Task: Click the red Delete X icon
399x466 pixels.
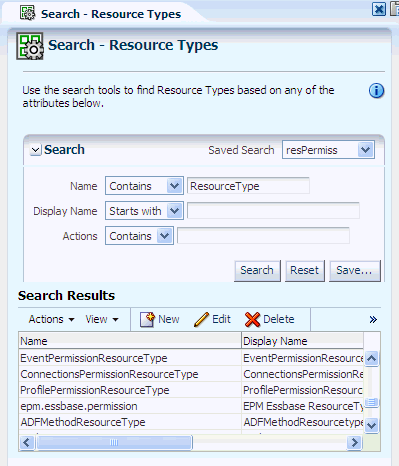Action: pos(252,319)
